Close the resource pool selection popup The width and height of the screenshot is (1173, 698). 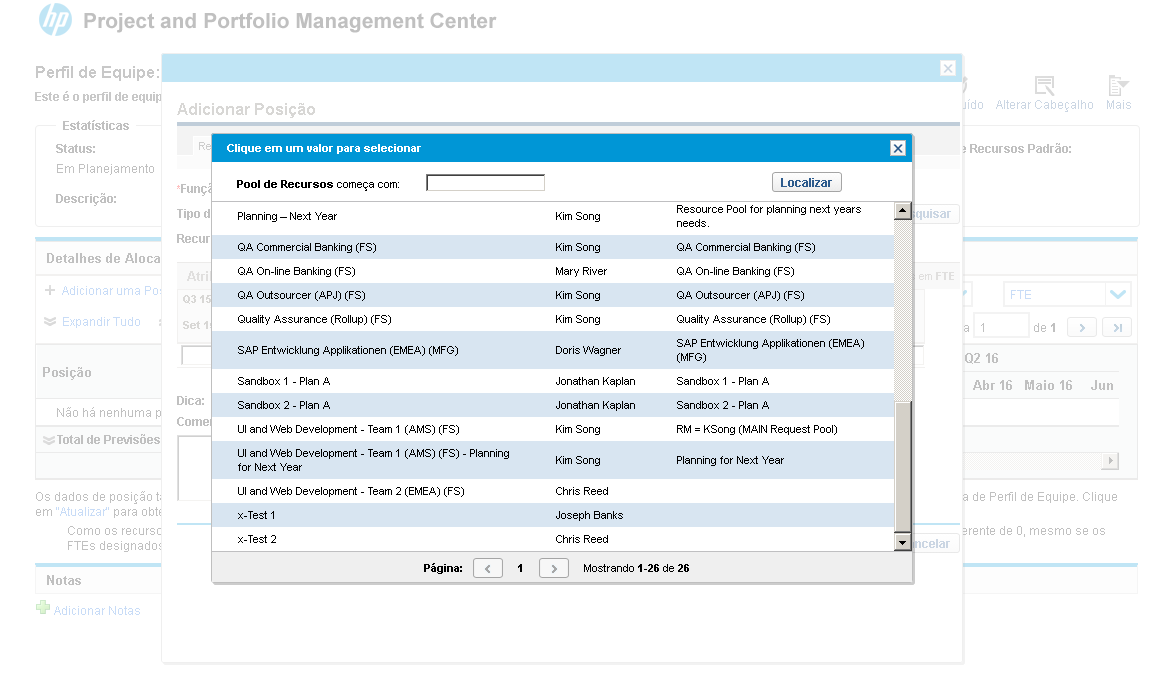pos(897,148)
